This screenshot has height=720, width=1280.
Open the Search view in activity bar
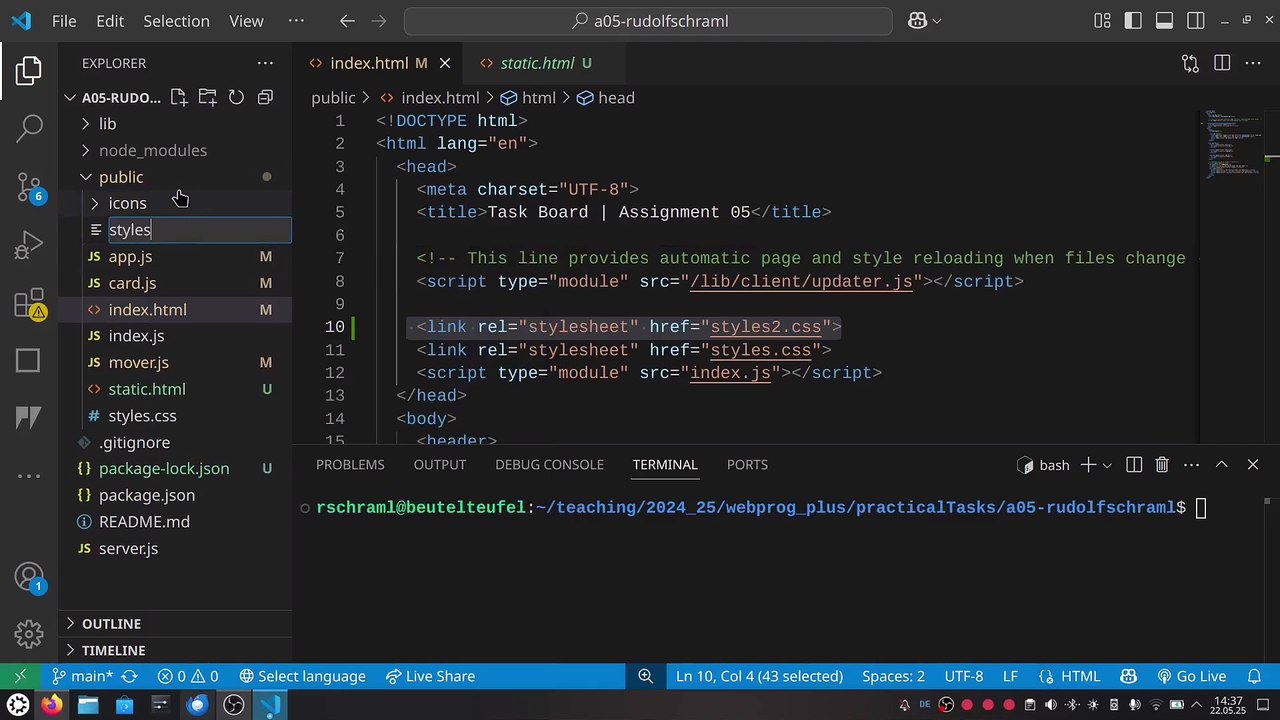[29, 127]
